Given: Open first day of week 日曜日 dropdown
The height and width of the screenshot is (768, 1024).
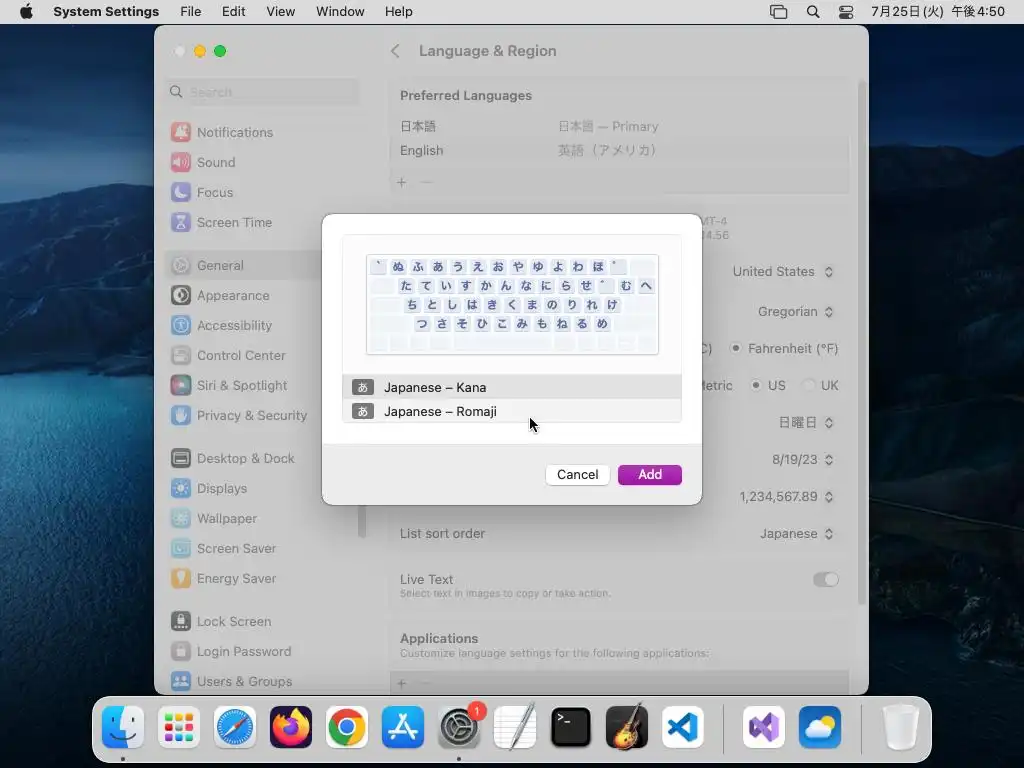Looking at the screenshot, I should coord(806,423).
